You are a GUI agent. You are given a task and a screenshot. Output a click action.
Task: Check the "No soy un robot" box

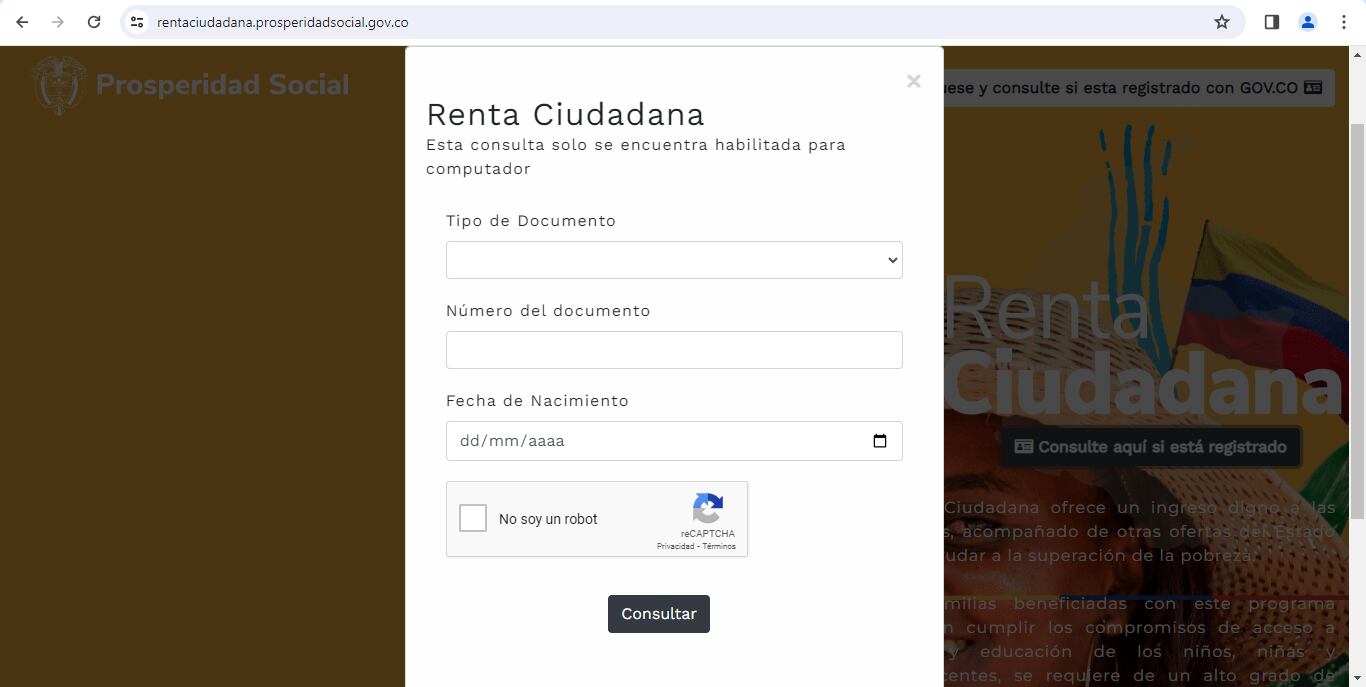tap(473, 518)
